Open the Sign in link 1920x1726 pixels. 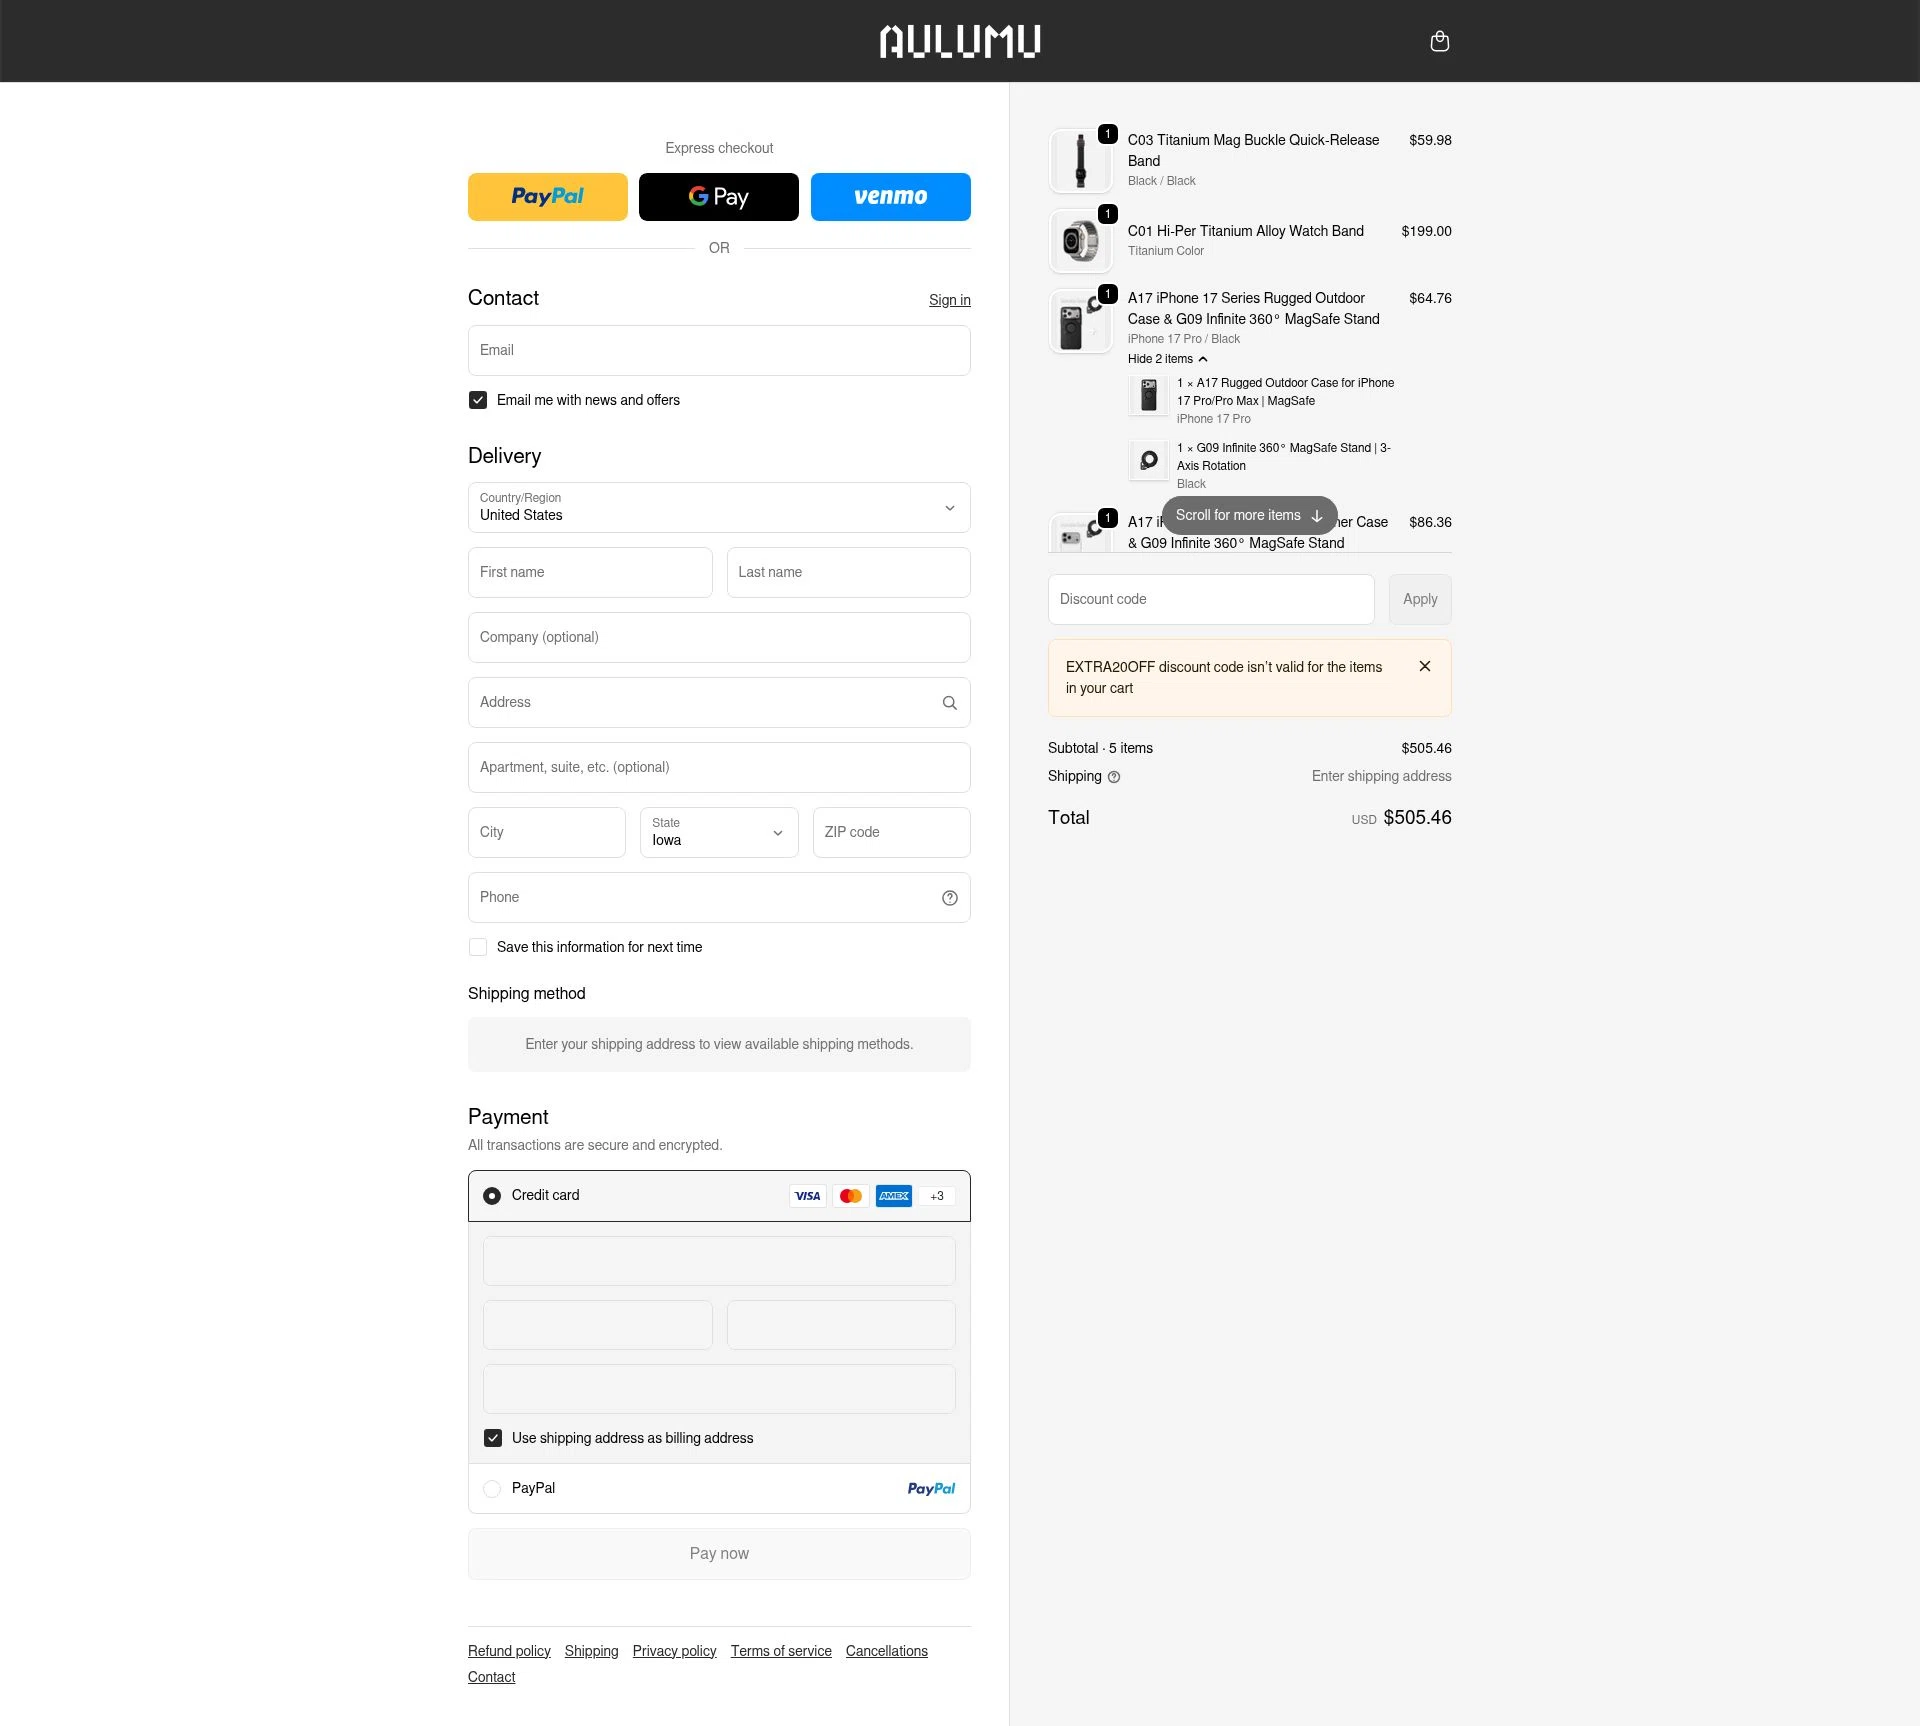click(949, 299)
